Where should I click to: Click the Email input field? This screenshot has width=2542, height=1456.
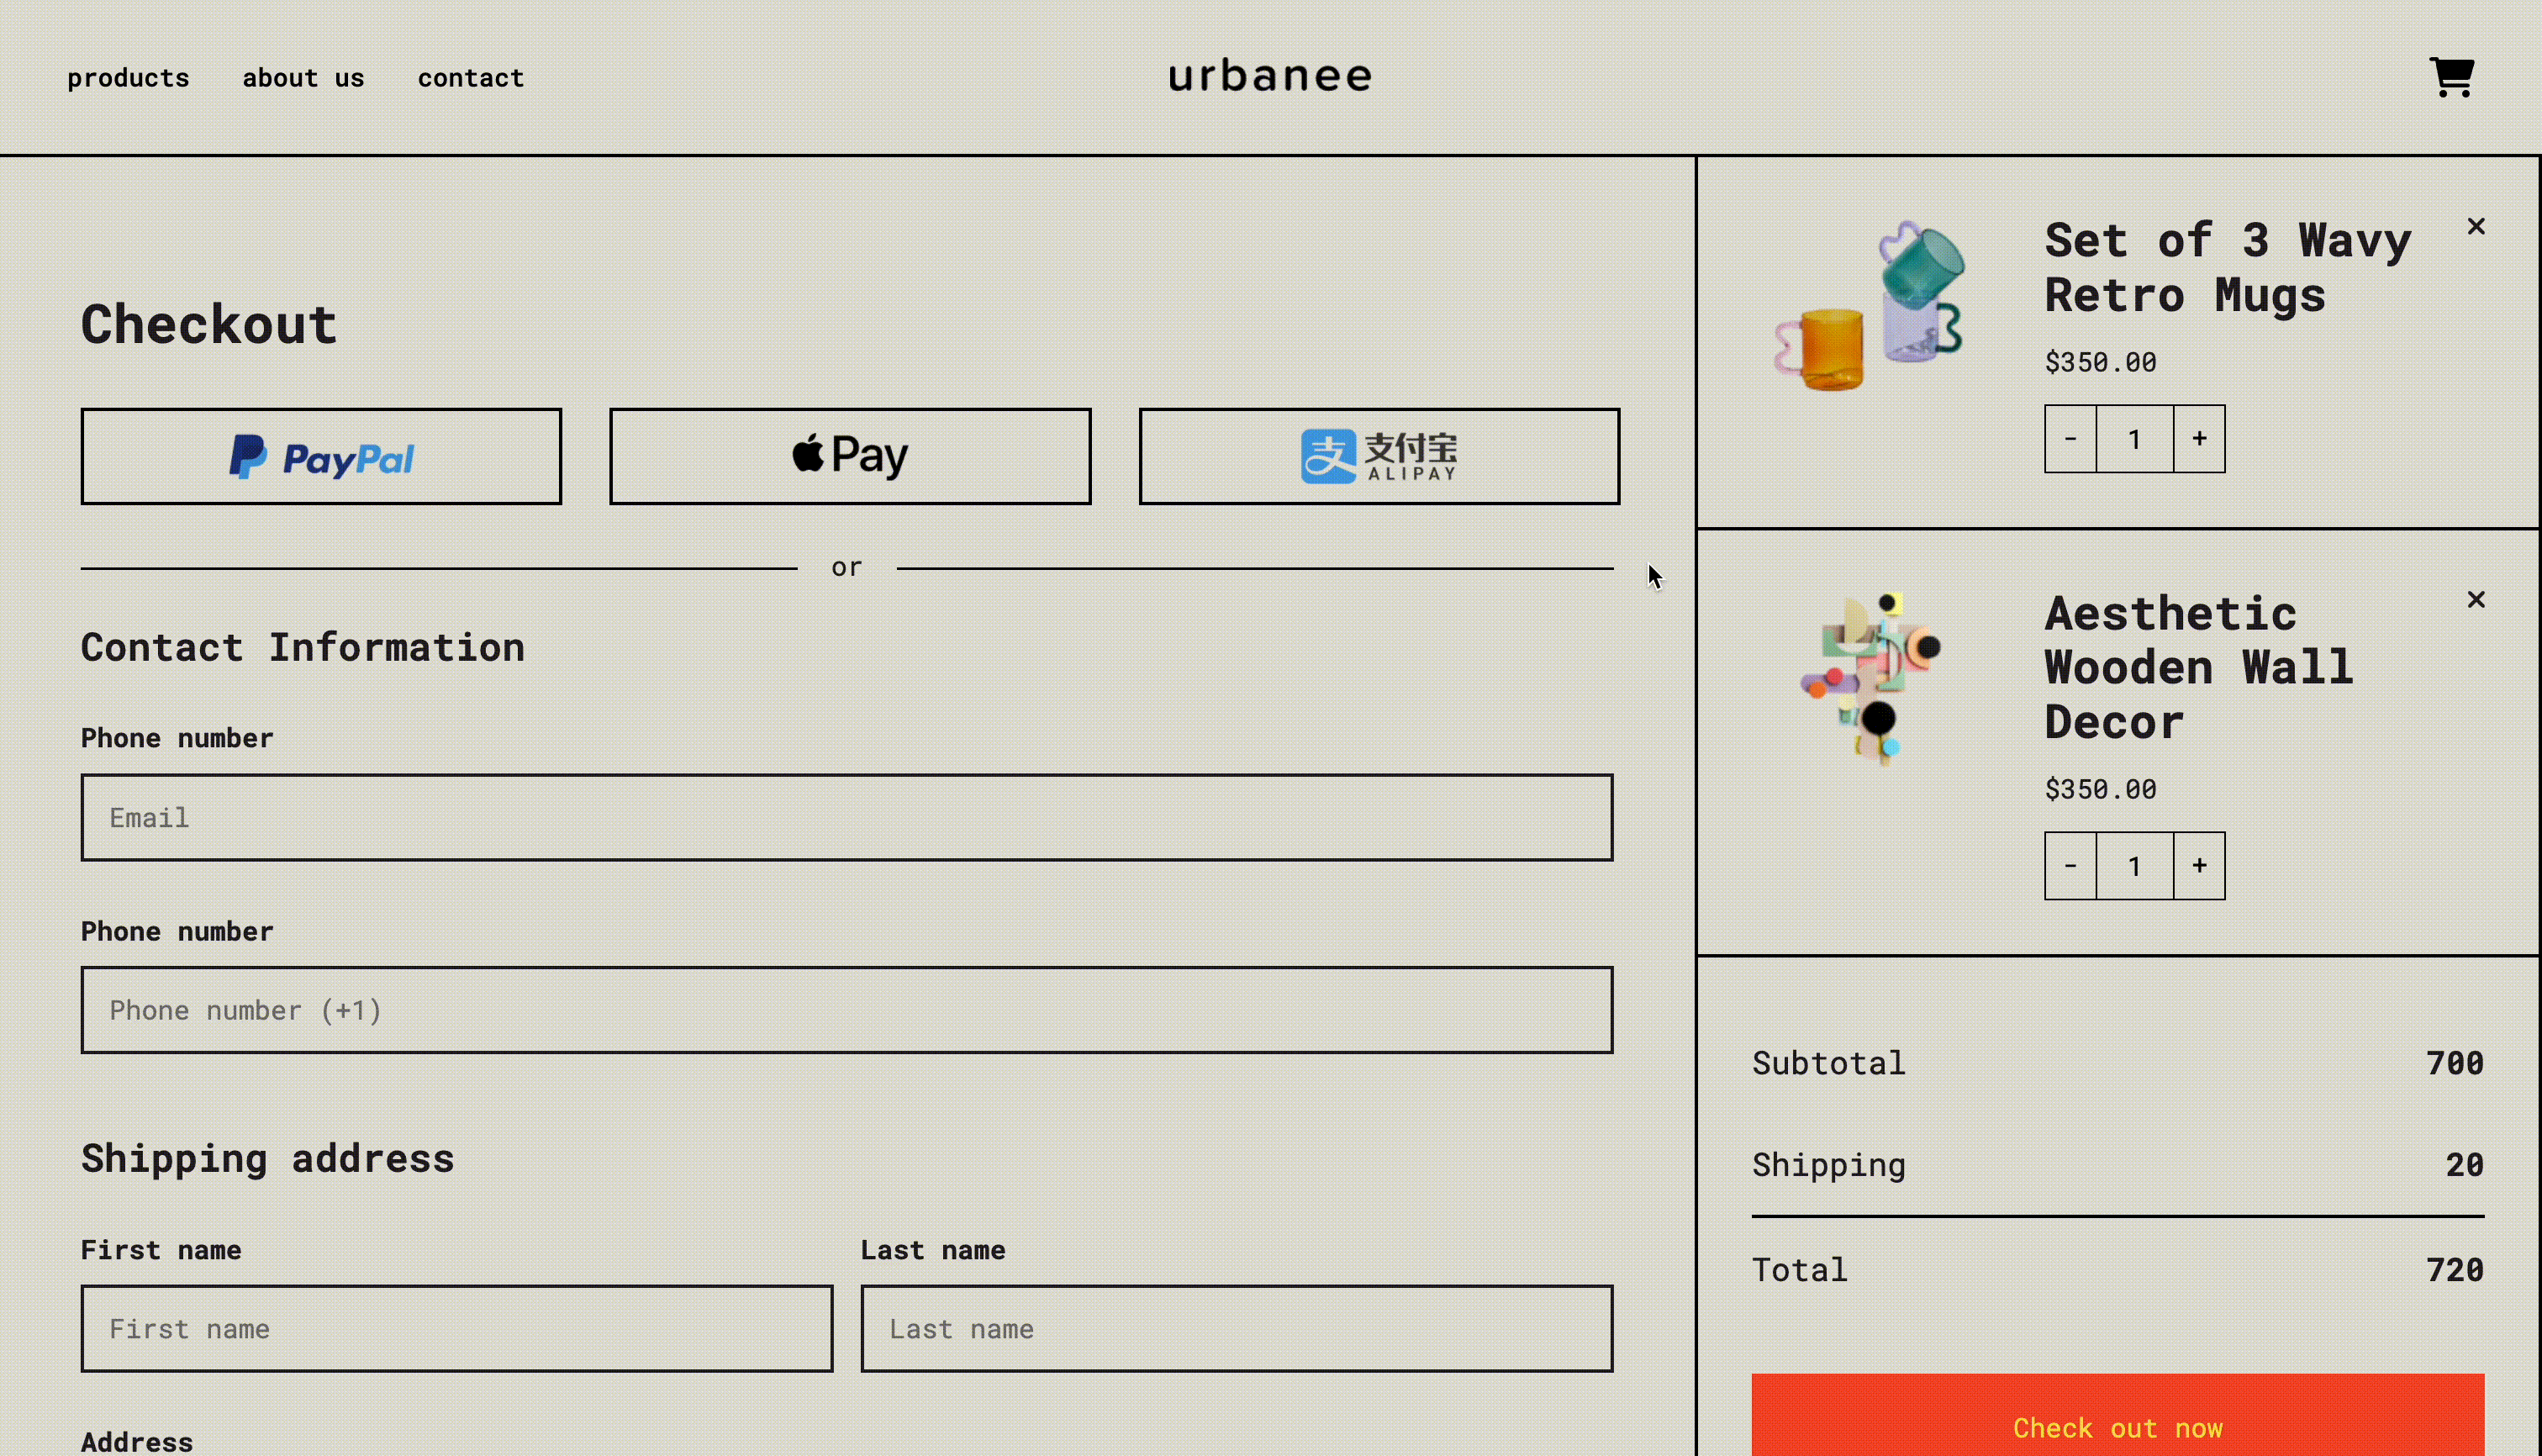(x=846, y=817)
